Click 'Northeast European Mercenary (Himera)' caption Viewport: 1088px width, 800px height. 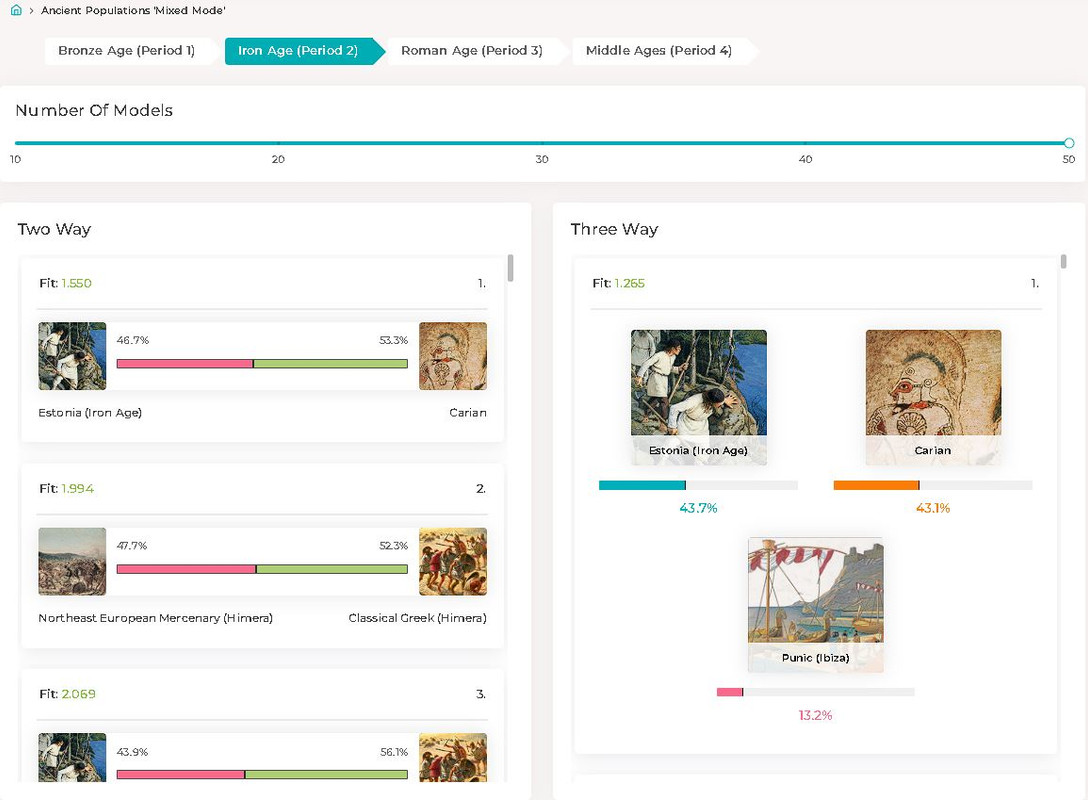point(155,618)
